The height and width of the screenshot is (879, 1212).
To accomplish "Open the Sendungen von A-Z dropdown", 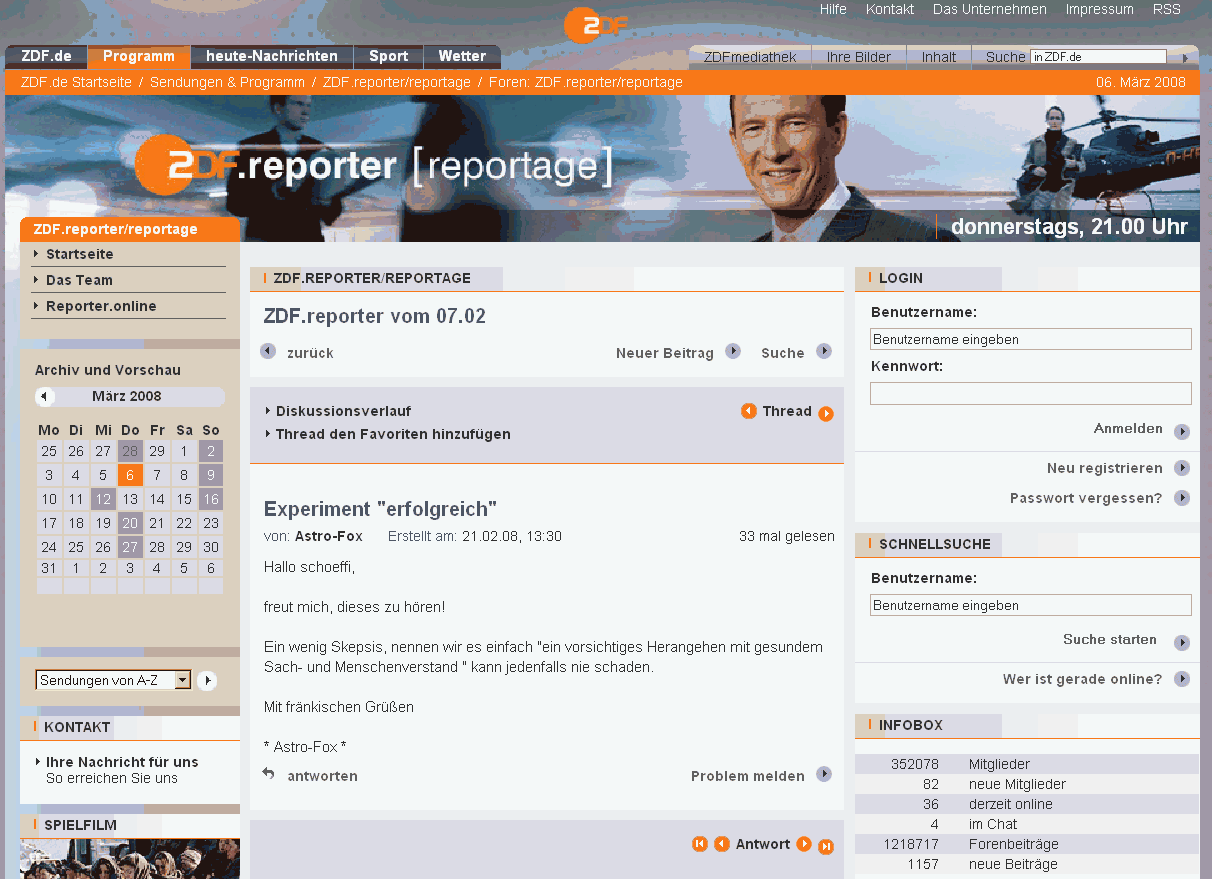I will 182,680.
